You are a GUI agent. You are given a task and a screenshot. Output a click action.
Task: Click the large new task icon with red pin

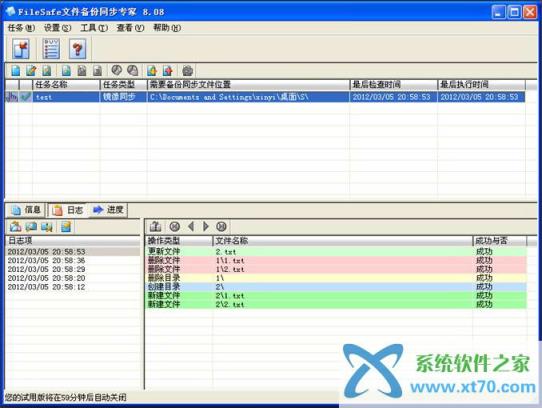pyautogui.click(x=21, y=48)
